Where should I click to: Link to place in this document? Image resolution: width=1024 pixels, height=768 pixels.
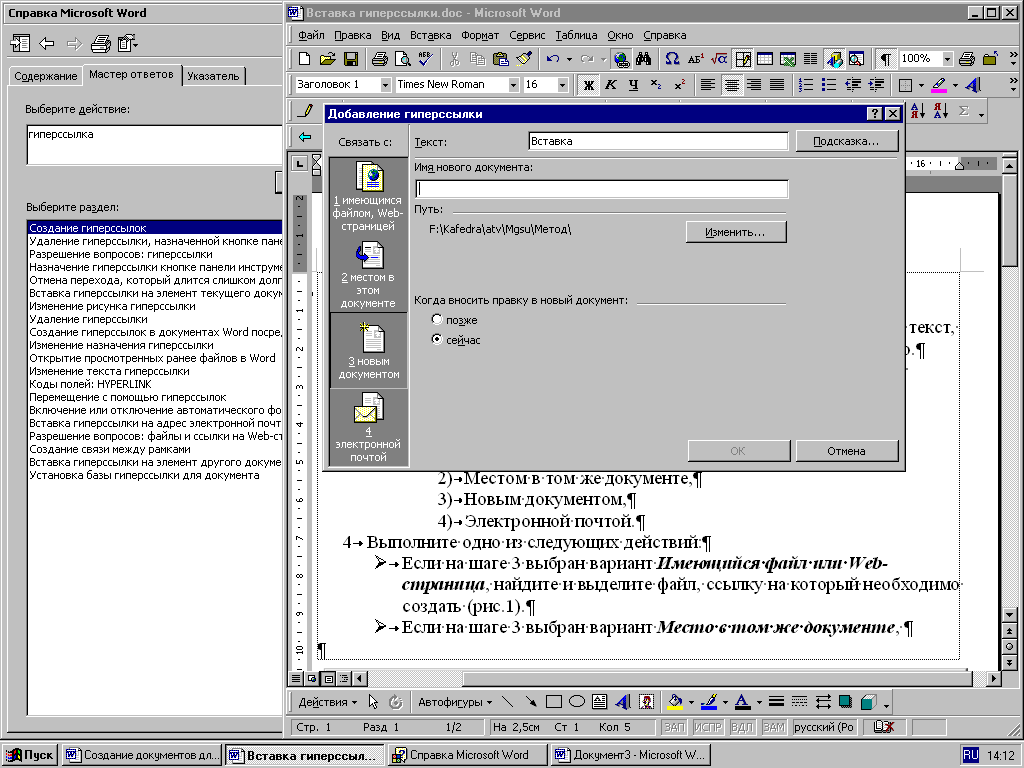point(368,274)
